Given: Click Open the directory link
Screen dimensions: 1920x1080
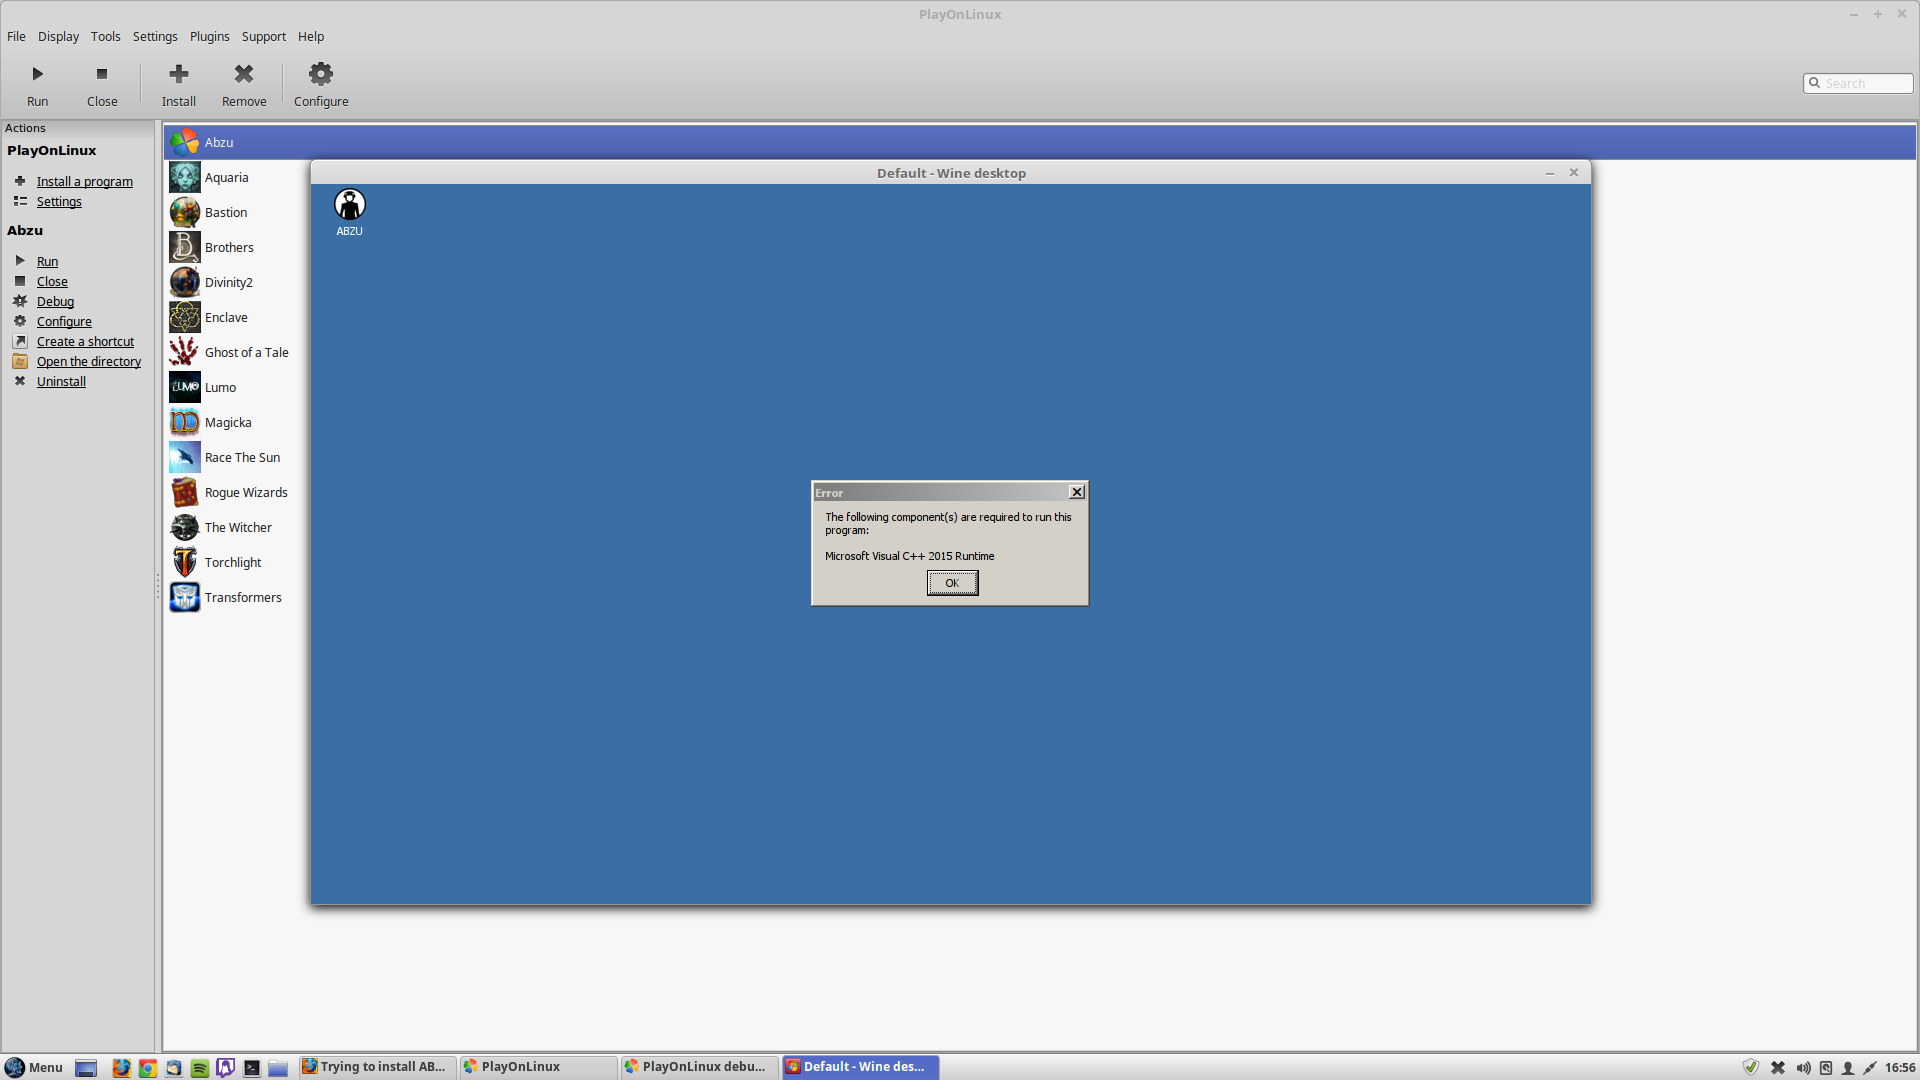Looking at the screenshot, I should tap(89, 361).
